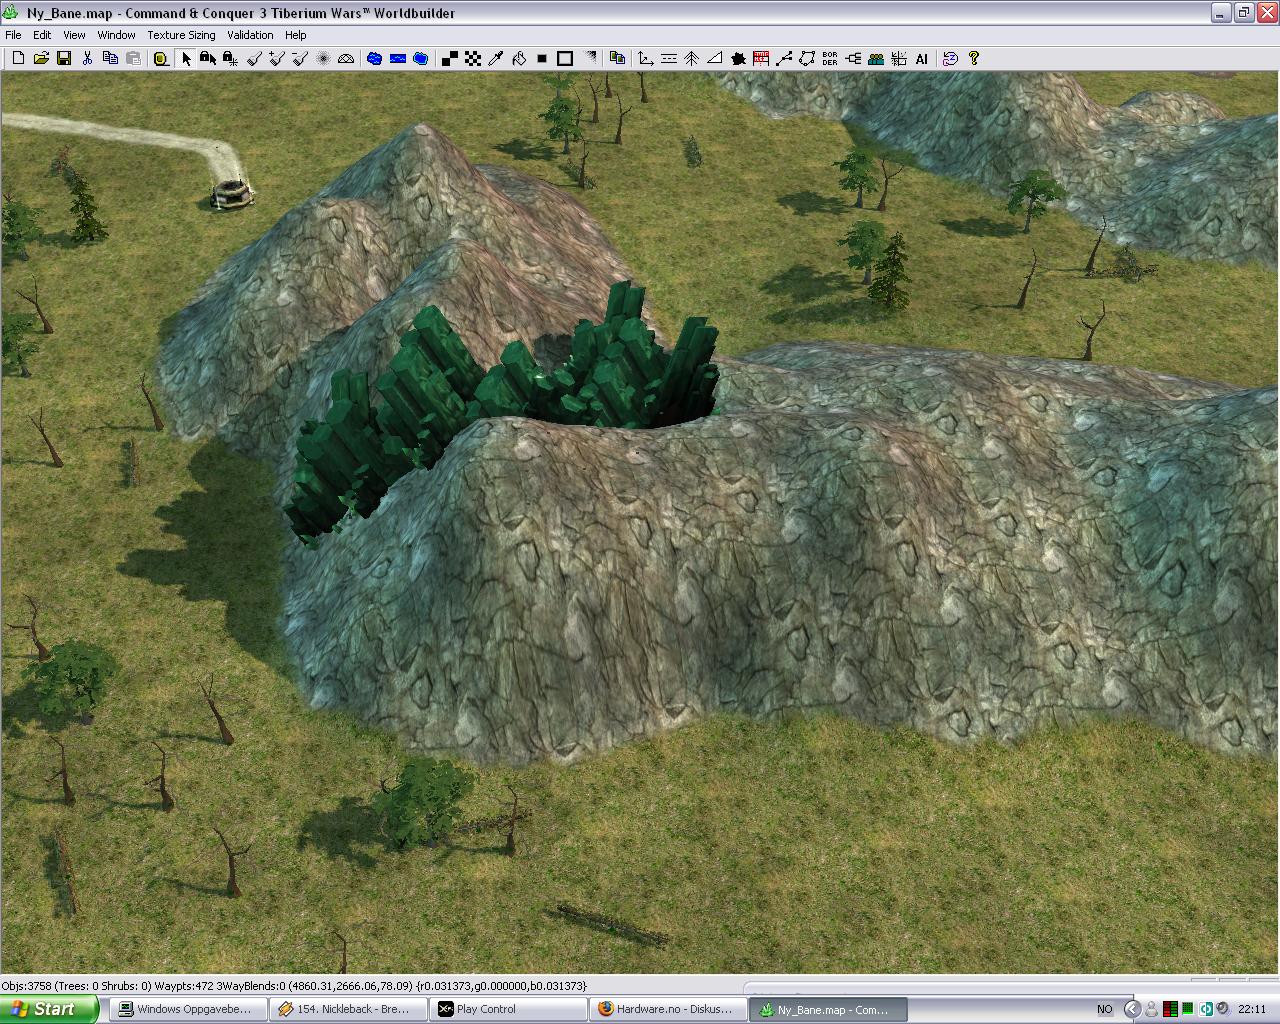Select the blue lake water tool
This screenshot has height=1024, width=1280.
point(375,58)
